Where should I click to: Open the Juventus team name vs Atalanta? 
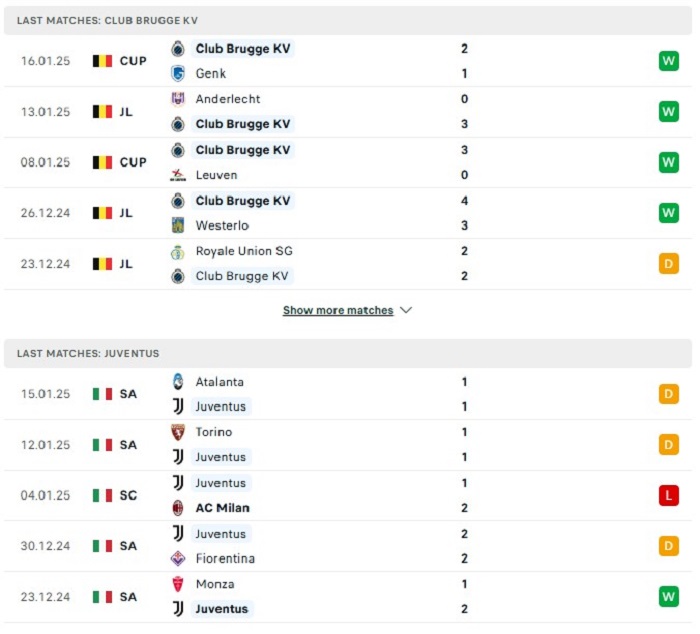pos(221,406)
